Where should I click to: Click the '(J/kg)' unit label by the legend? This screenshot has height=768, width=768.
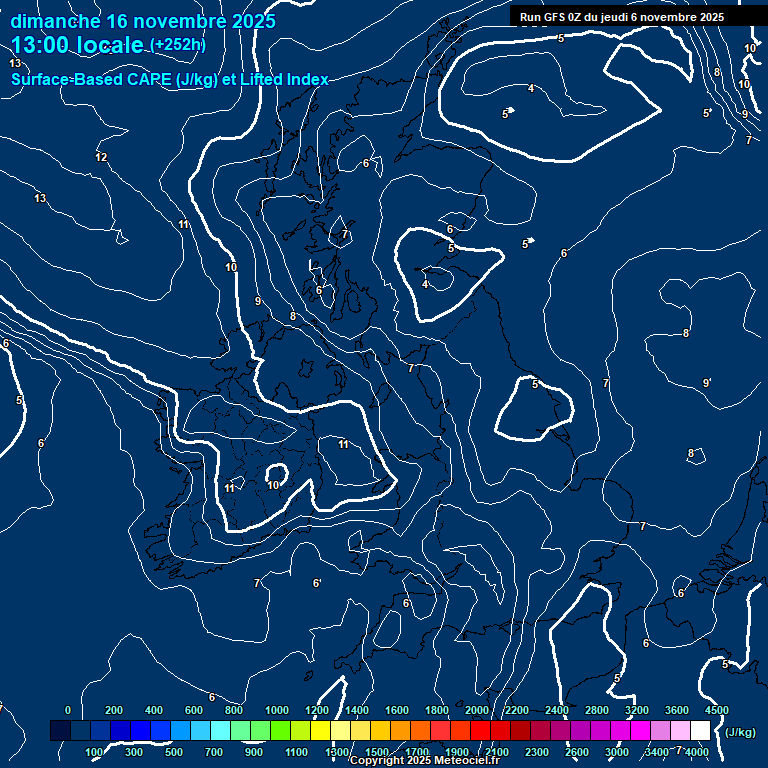740,732
